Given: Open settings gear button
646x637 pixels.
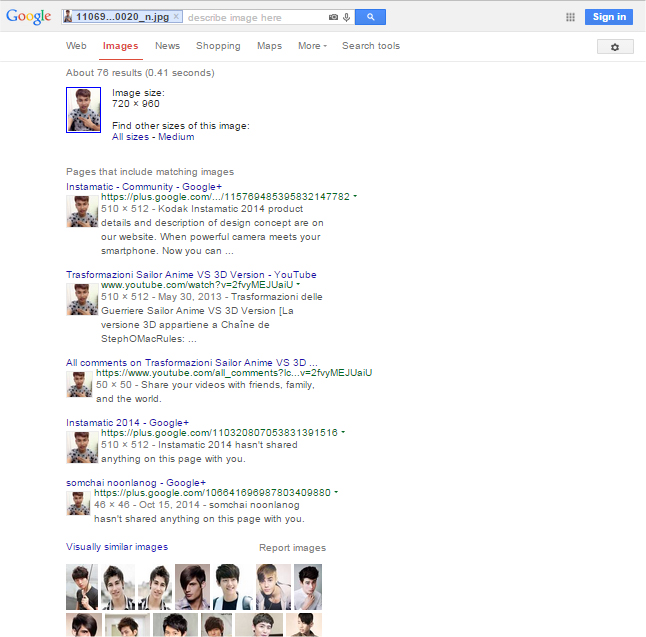Looking at the screenshot, I should coord(615,47).
